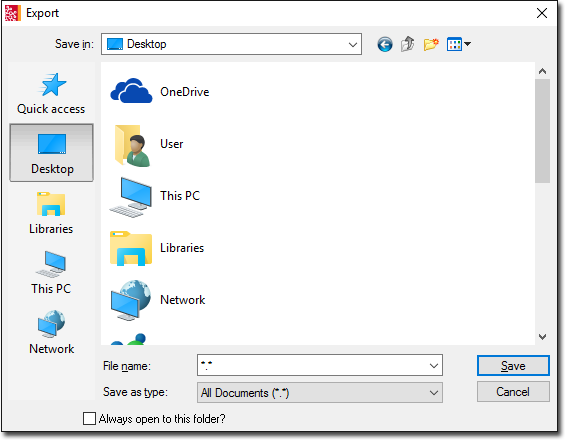Open Quick access in sidebar
Image resolution: width=565 pixels, height=440 pixels.
coord(51,93)
